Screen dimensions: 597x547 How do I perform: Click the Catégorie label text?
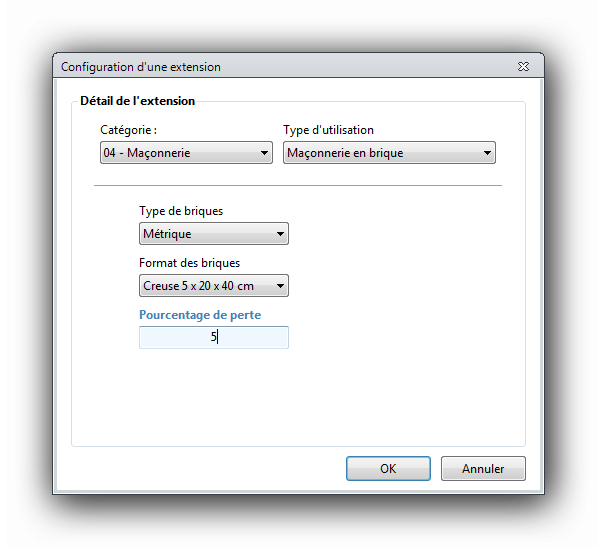tap(128, 130)
